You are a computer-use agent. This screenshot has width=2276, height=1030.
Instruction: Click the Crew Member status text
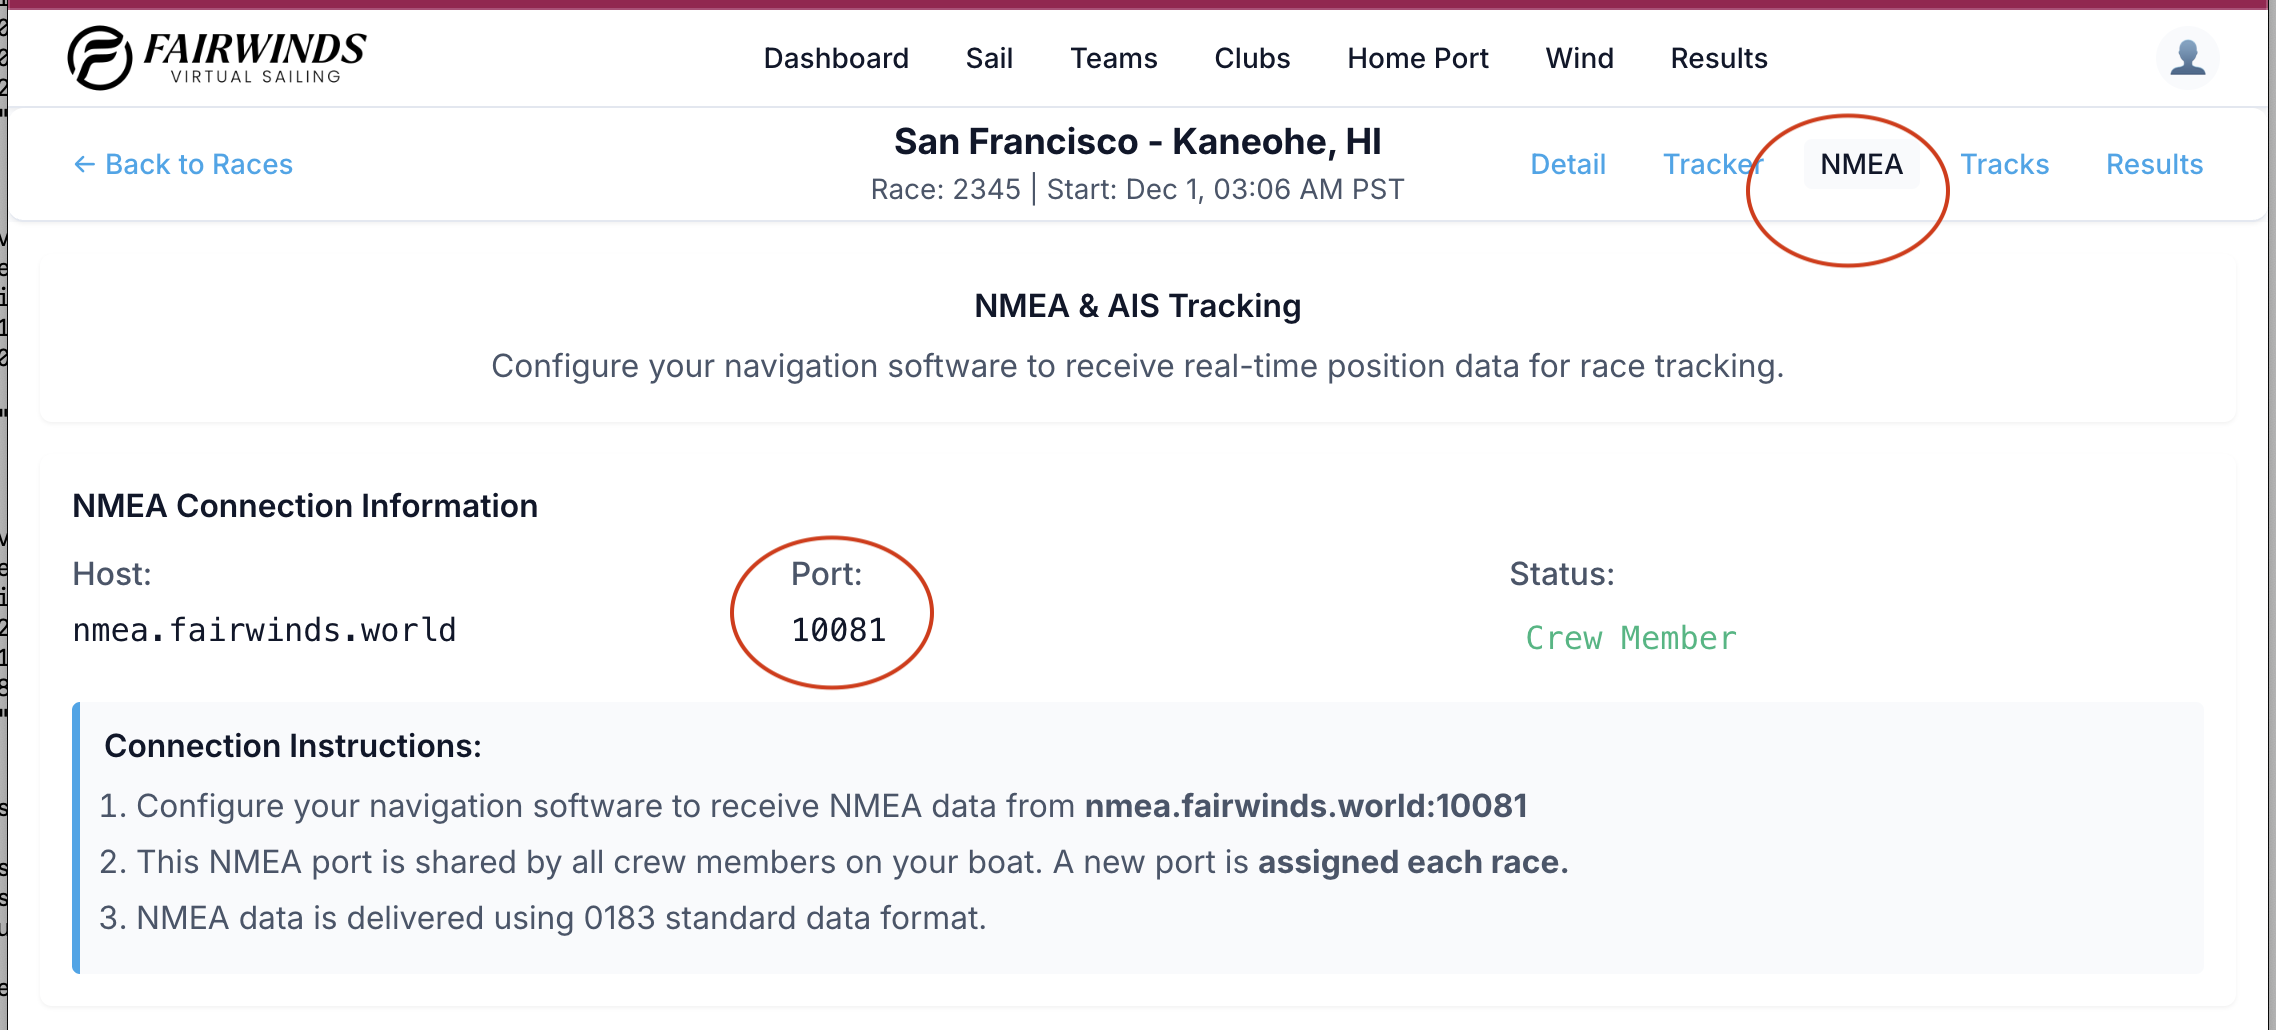click(x=1630, y=638)
